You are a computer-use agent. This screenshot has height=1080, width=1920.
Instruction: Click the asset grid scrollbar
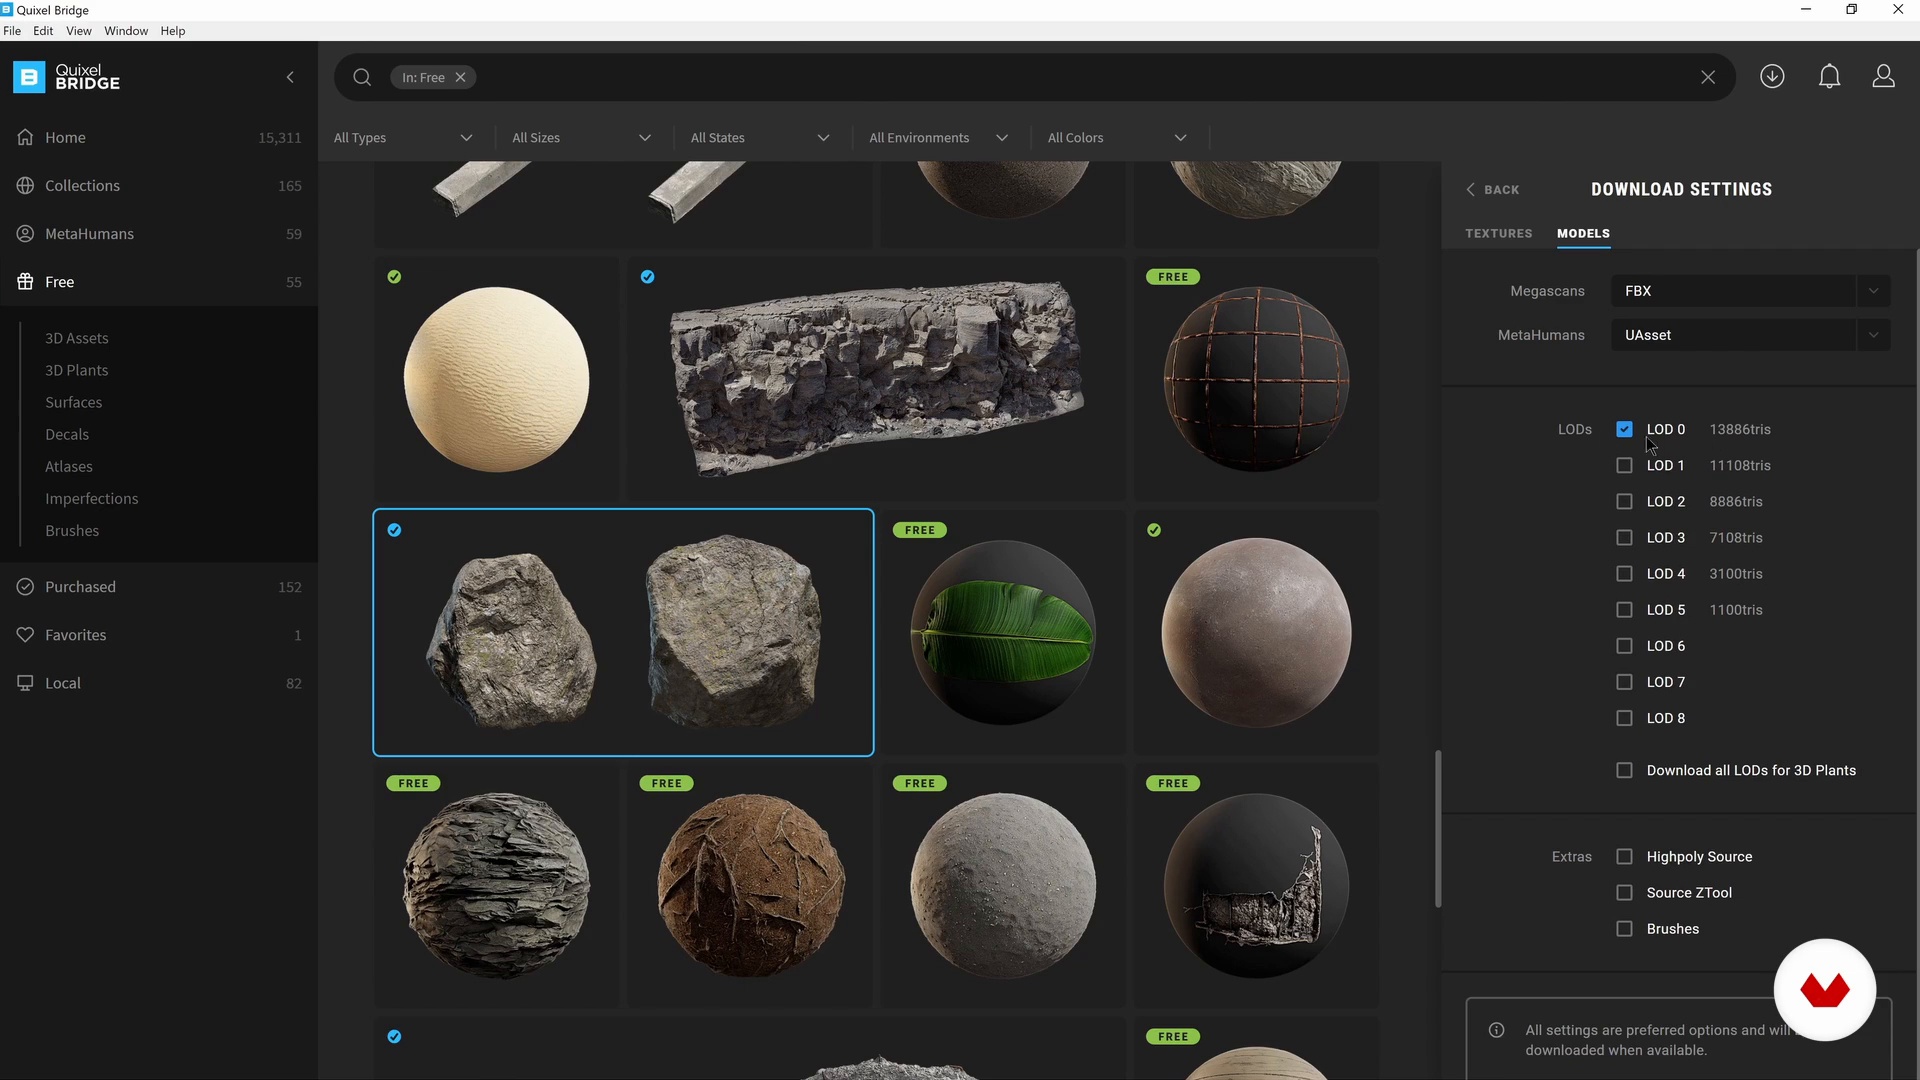[x=1438, y=829]
